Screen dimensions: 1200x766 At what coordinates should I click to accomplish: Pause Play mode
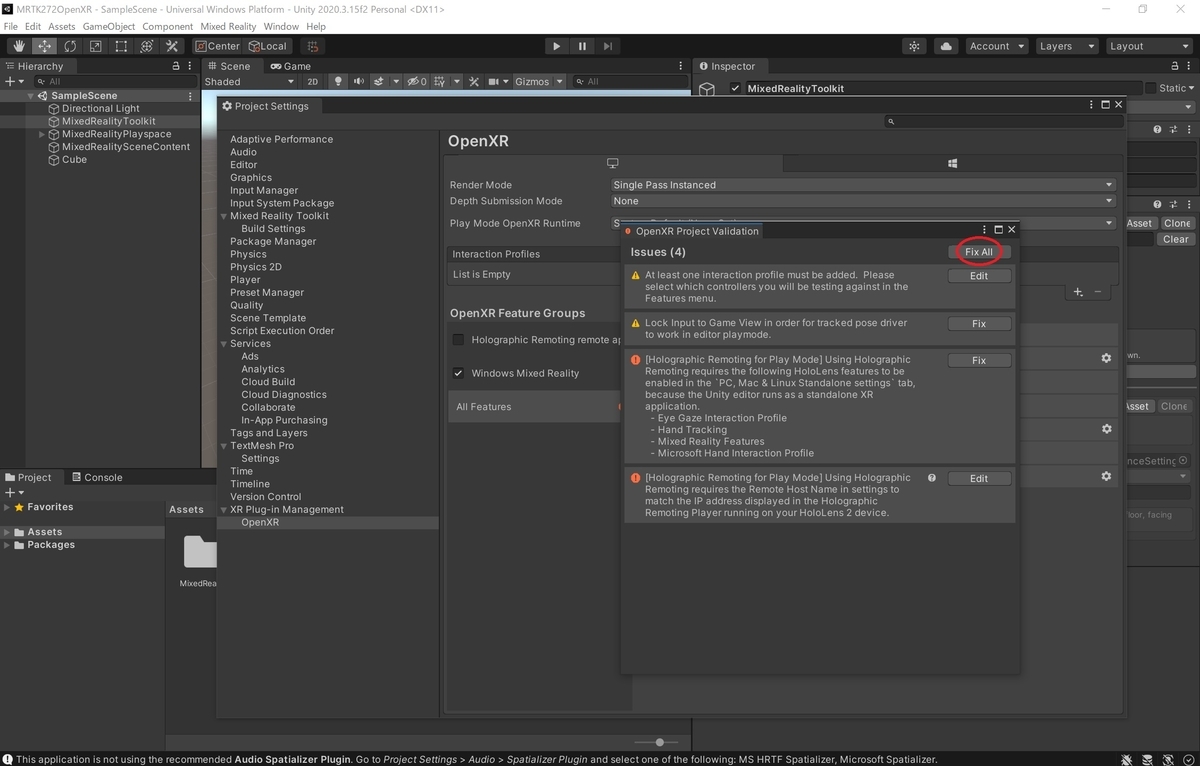[x=582, y=46]
